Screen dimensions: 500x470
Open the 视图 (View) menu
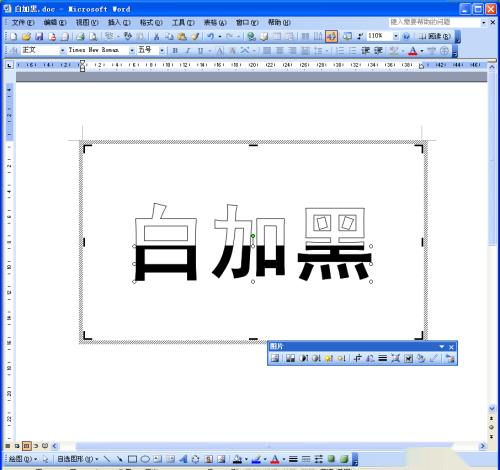pyautogui.click(x=87, y=23)
